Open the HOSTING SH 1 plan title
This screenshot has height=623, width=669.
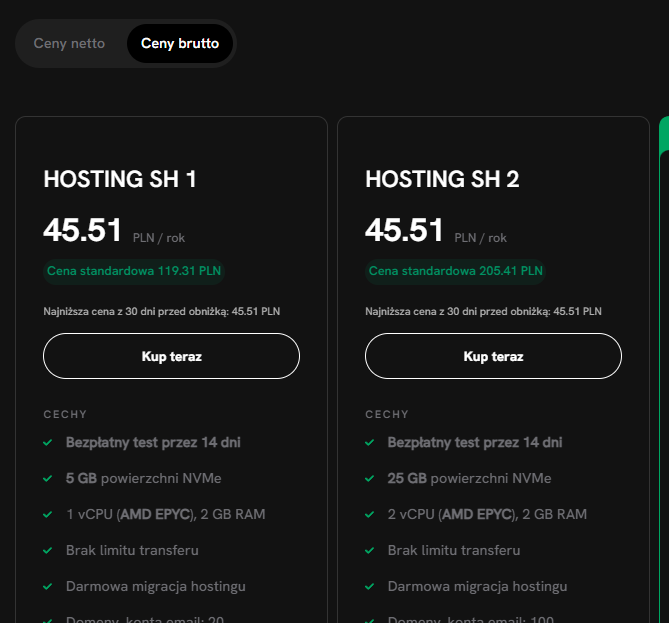[x=120, y=179]
